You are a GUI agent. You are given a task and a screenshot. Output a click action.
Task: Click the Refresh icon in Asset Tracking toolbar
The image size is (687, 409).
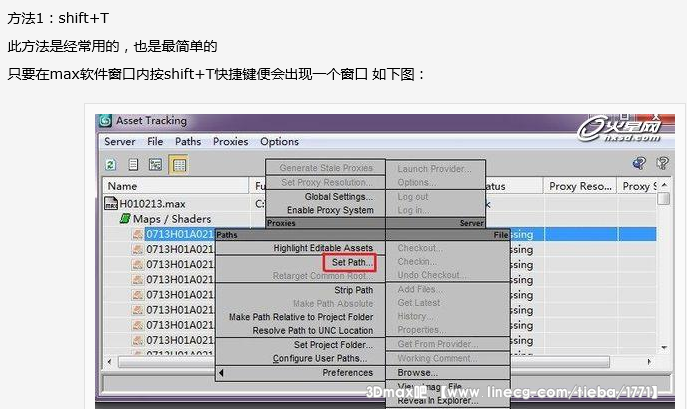click(x=110, y=165)
